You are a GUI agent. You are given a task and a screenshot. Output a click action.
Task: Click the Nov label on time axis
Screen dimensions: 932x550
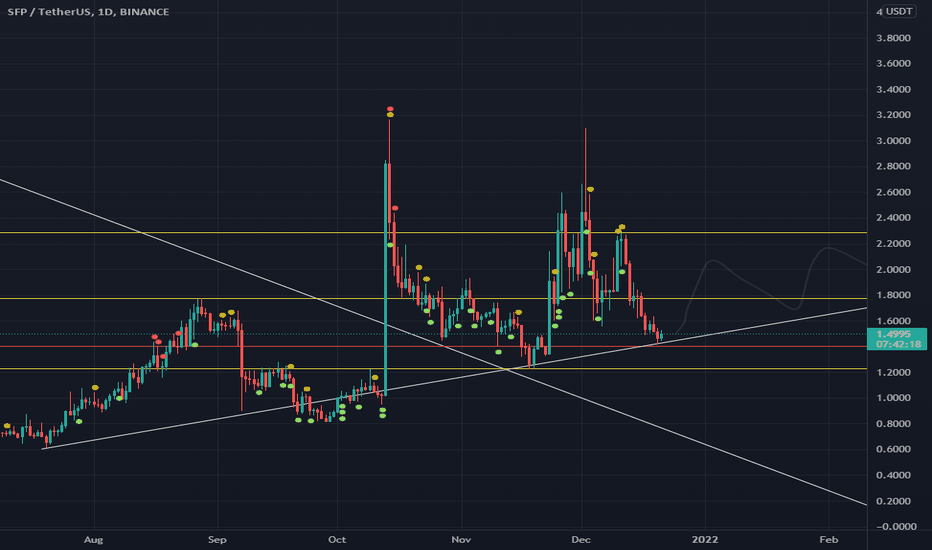point(461,540)
